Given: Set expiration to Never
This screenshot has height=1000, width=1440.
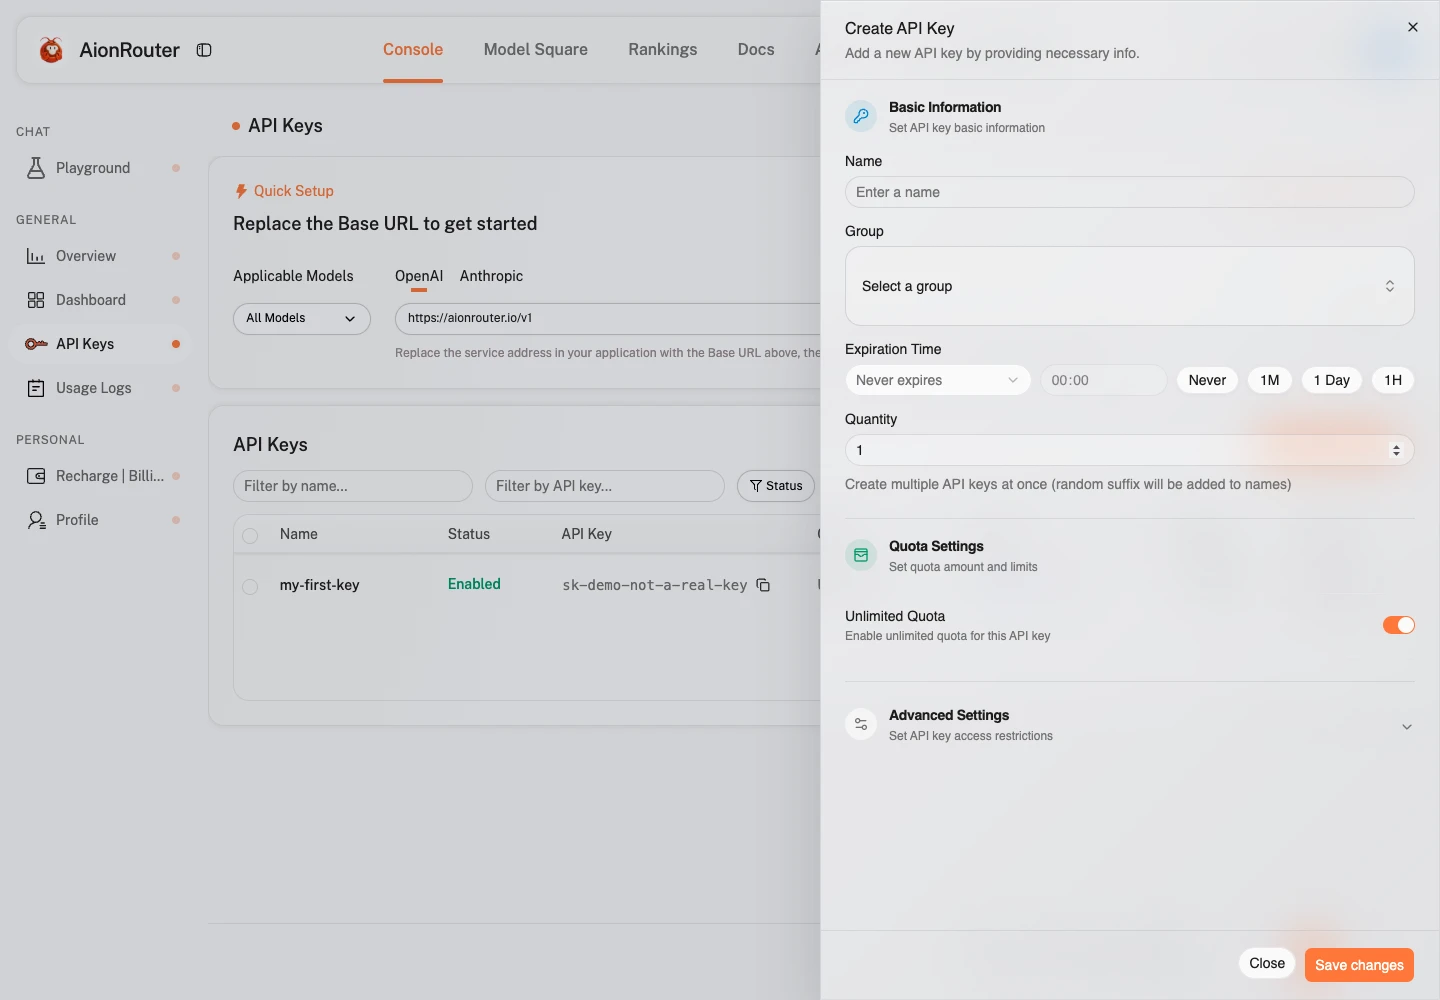Looking at the screenshot, I should click(1207, 380).
